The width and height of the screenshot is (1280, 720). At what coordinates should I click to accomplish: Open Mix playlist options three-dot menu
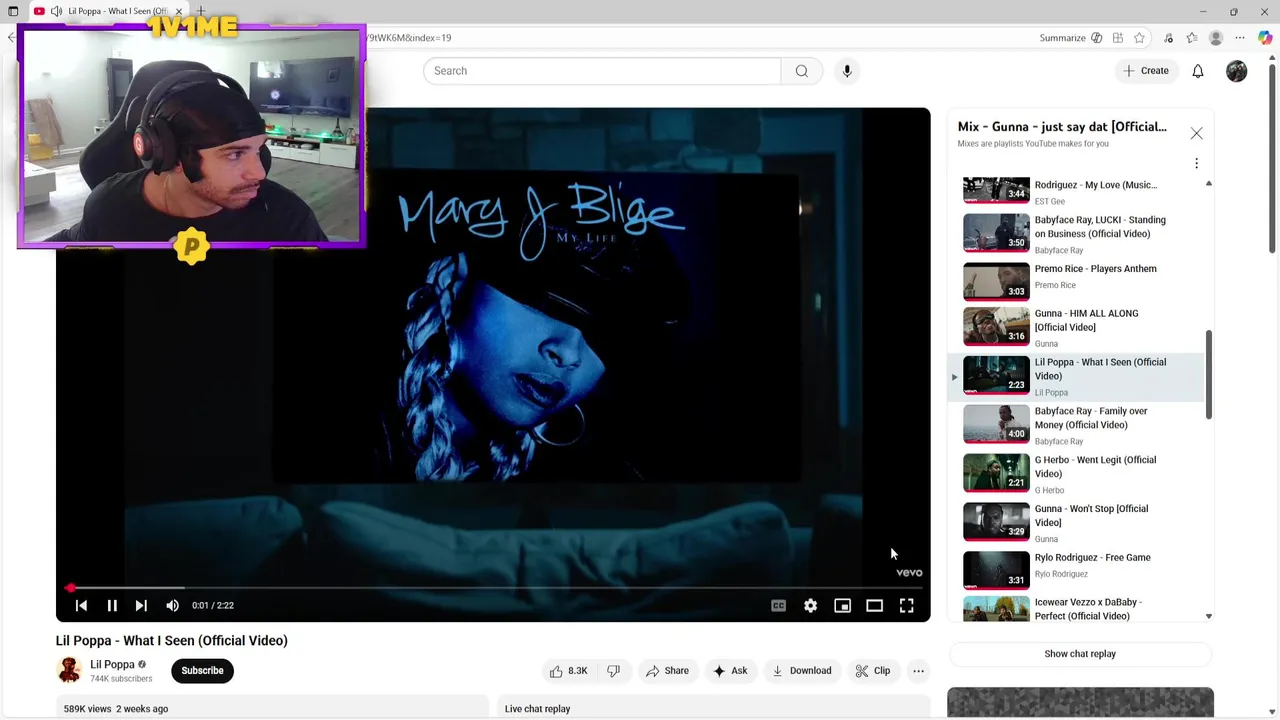point(1196,163)
